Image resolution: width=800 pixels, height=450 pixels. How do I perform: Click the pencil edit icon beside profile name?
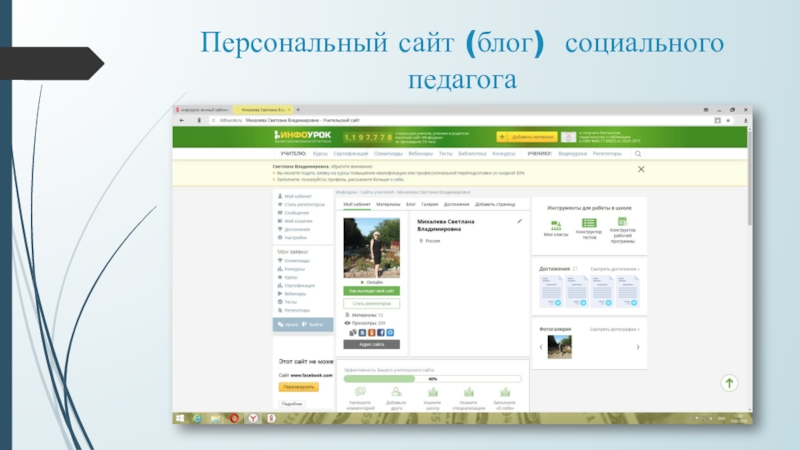[x=518, y=221]
